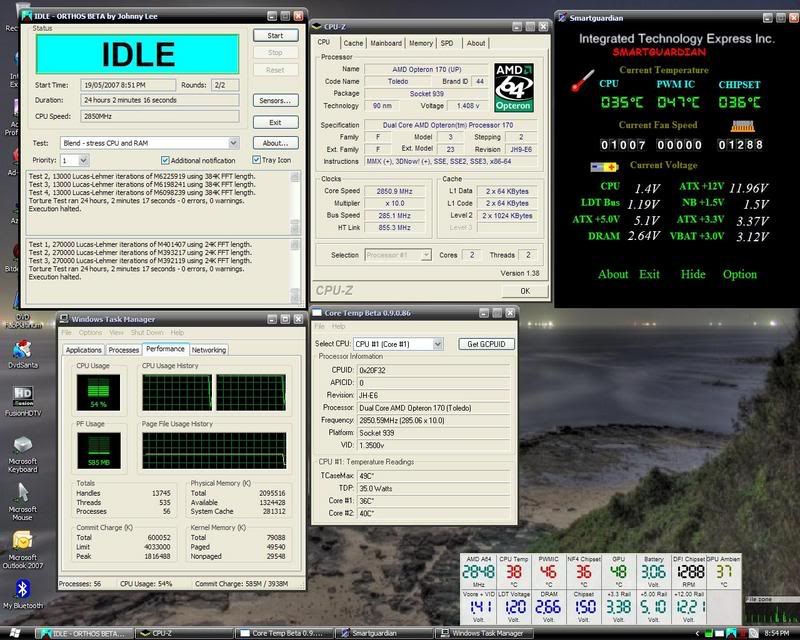Click the GPU 48 °C gadget tile
Screen dimensions: 800x640
[618, 572]
